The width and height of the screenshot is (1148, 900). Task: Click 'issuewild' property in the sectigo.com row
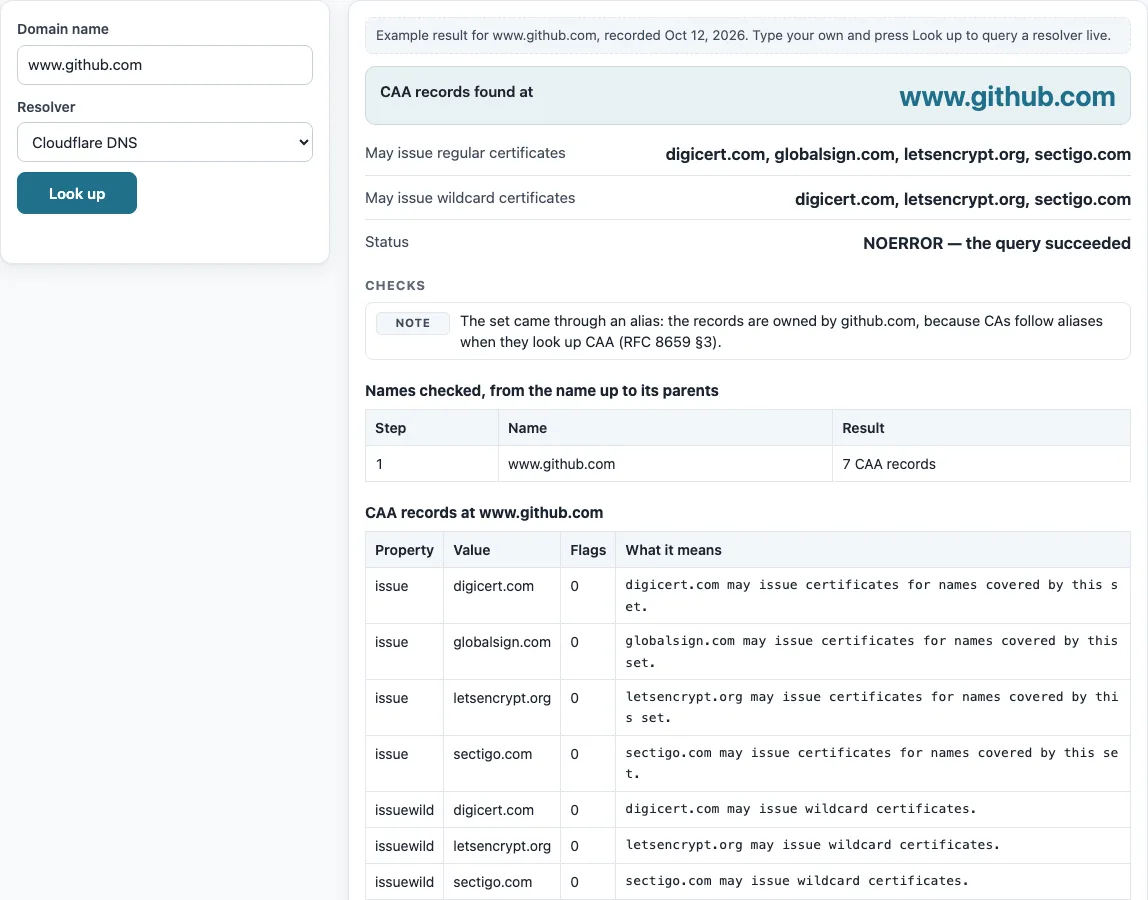404,882
